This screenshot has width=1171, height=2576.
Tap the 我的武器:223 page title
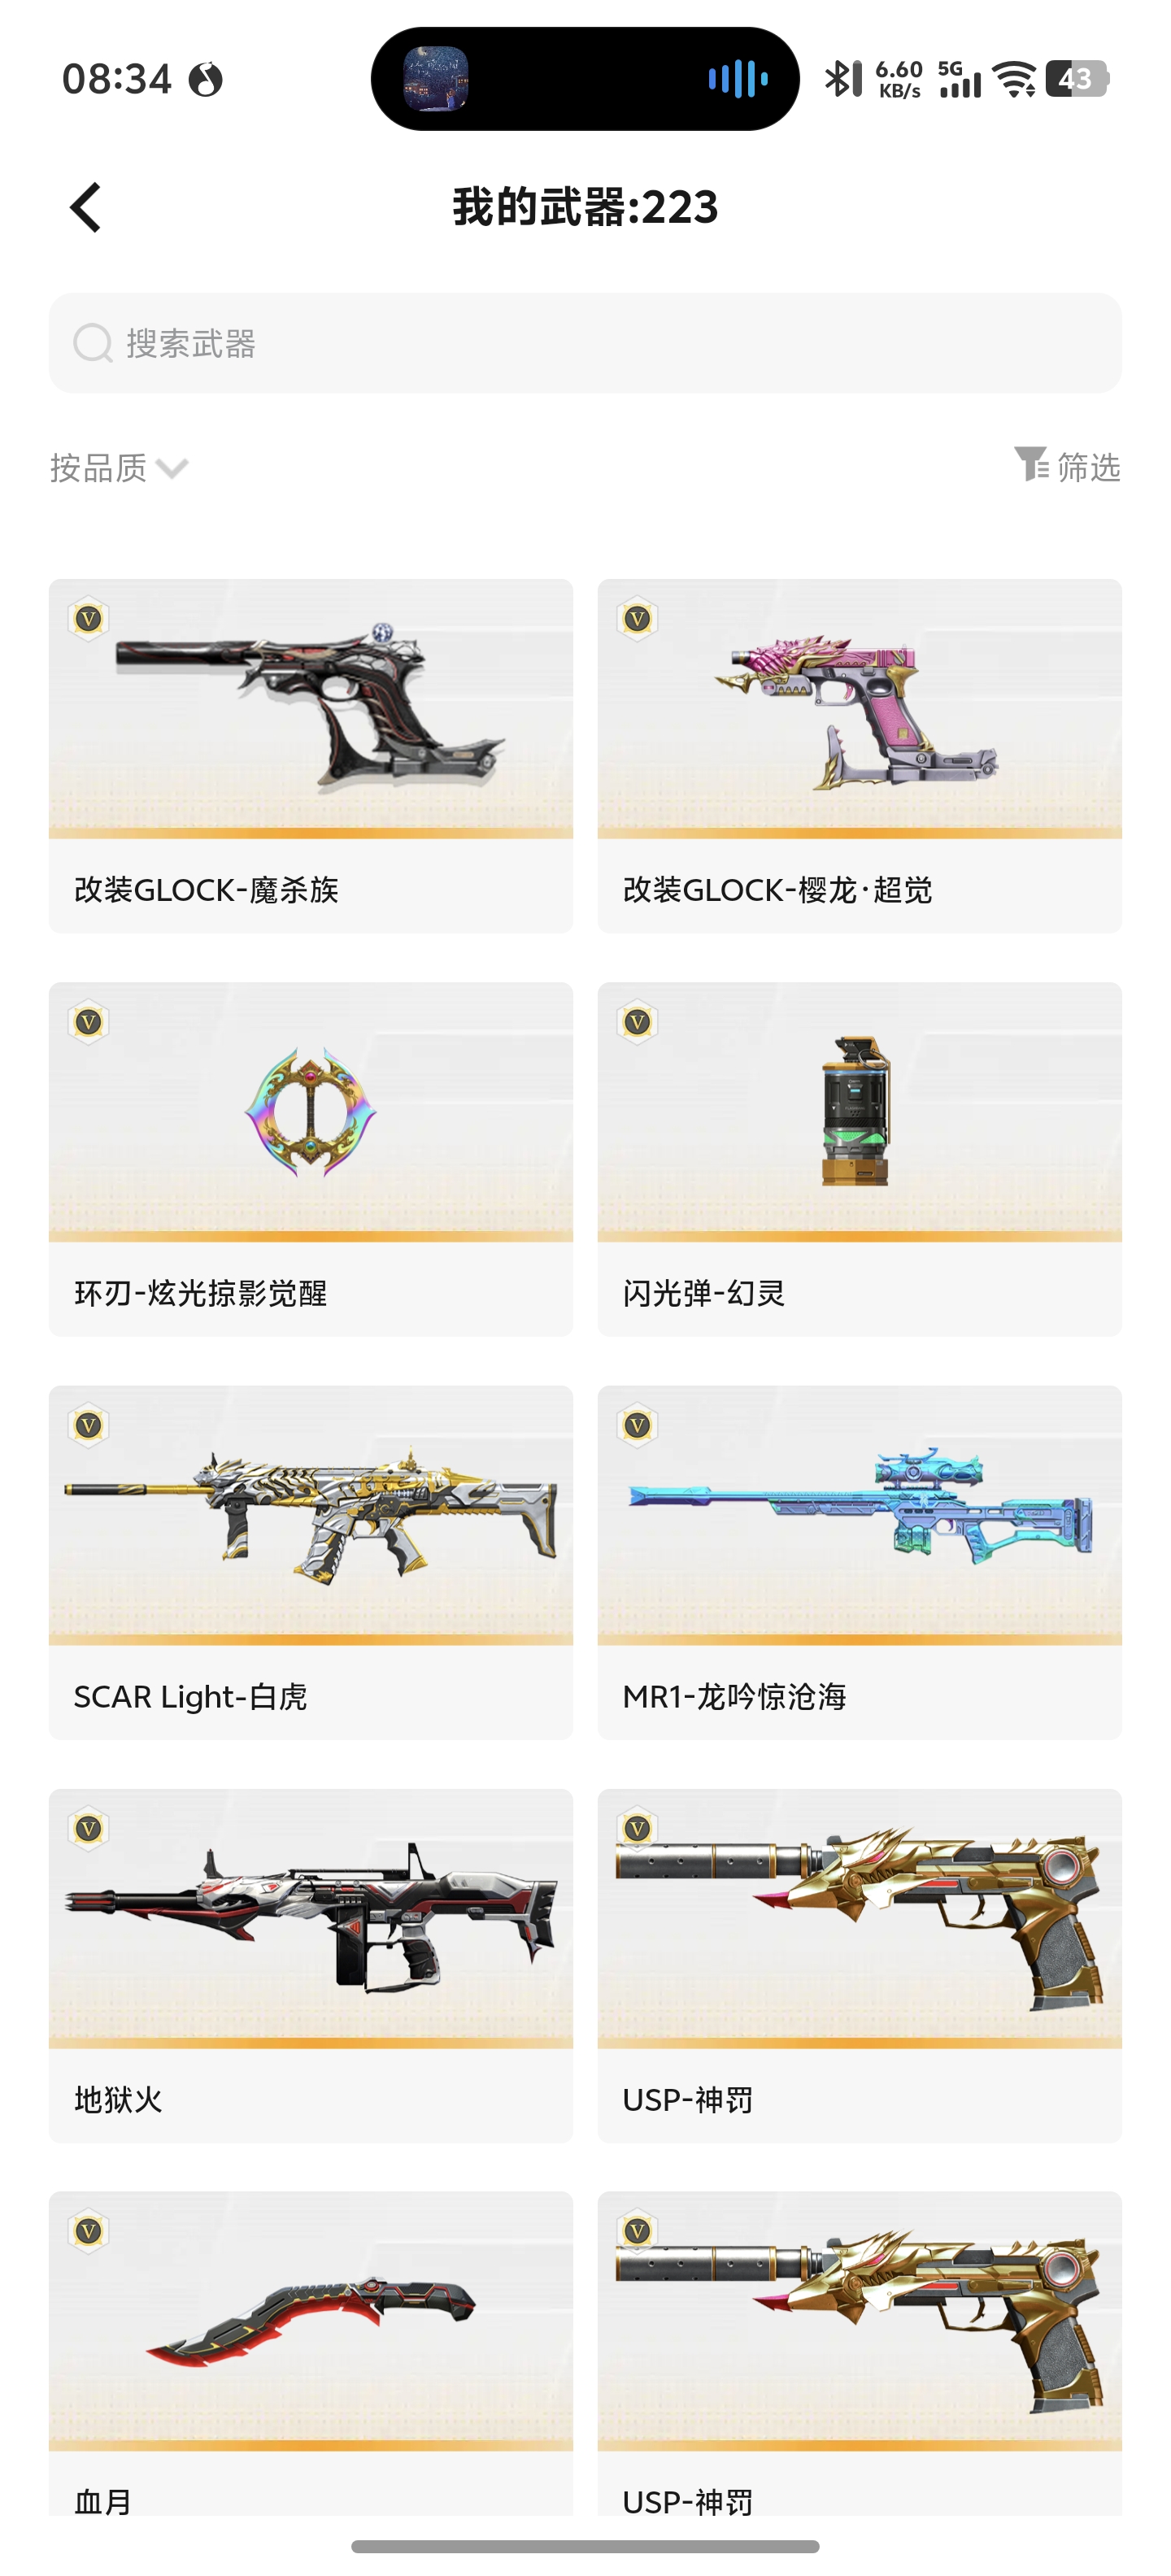coord(585,207)
